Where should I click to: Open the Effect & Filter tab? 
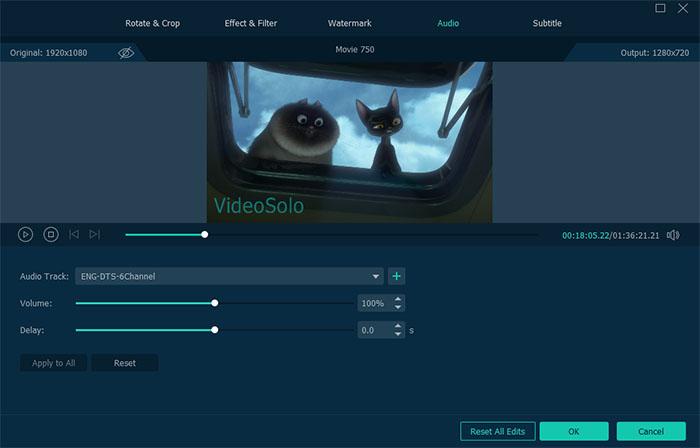250,23
